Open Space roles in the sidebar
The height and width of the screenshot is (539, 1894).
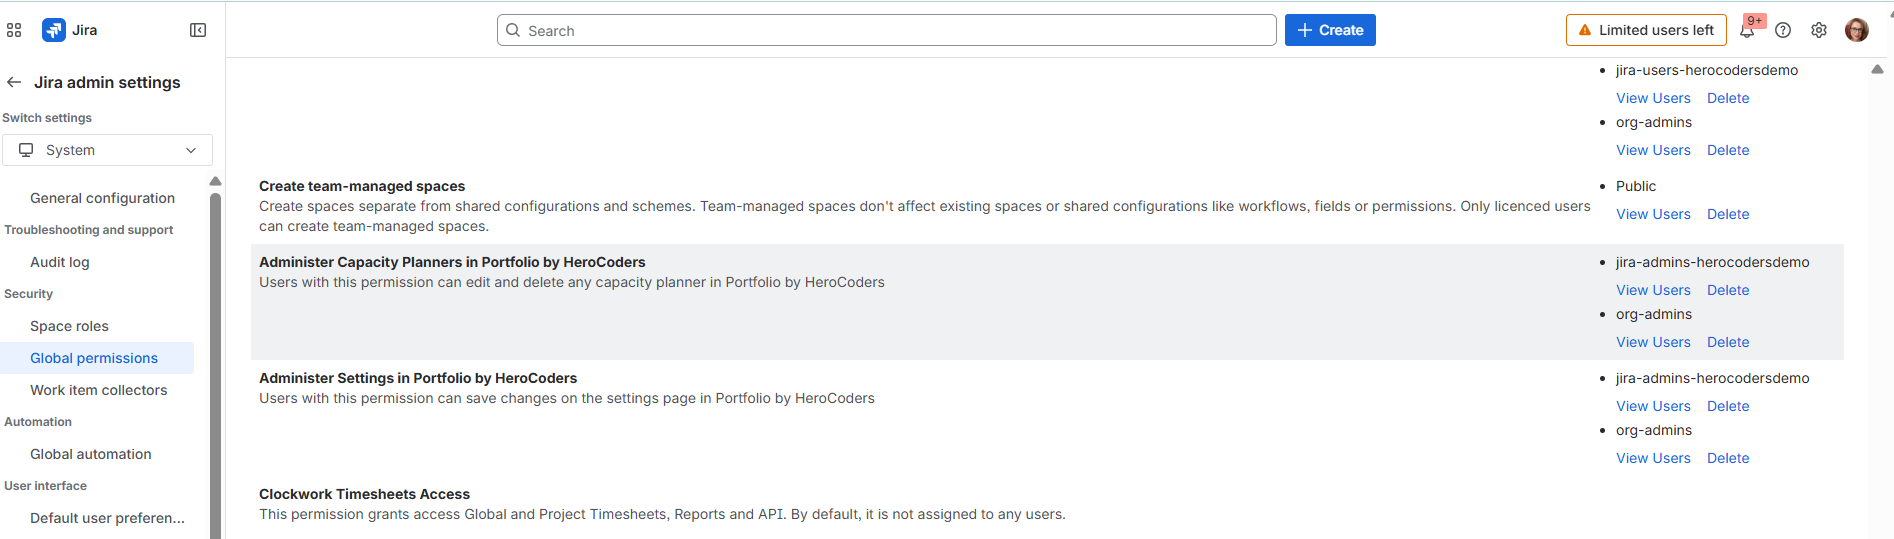pyautogui.click(x=69, y=326)
